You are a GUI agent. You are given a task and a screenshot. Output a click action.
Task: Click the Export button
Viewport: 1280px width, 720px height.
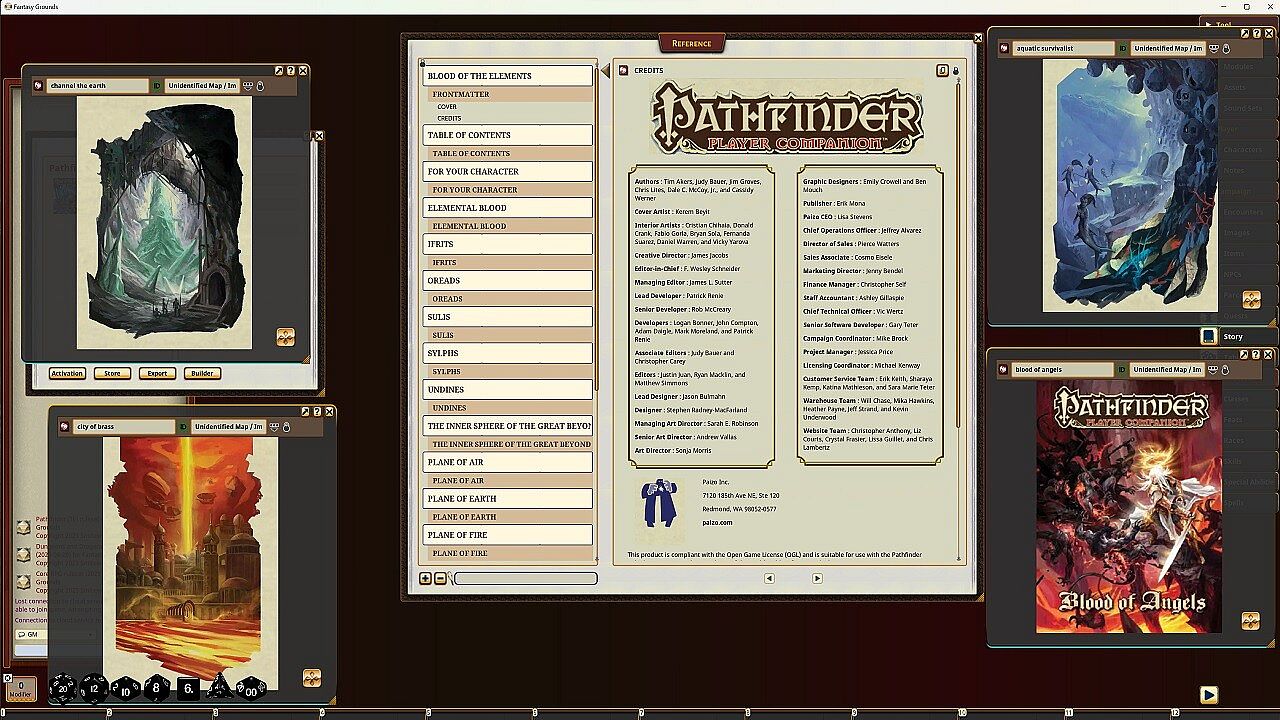point(157,373)
